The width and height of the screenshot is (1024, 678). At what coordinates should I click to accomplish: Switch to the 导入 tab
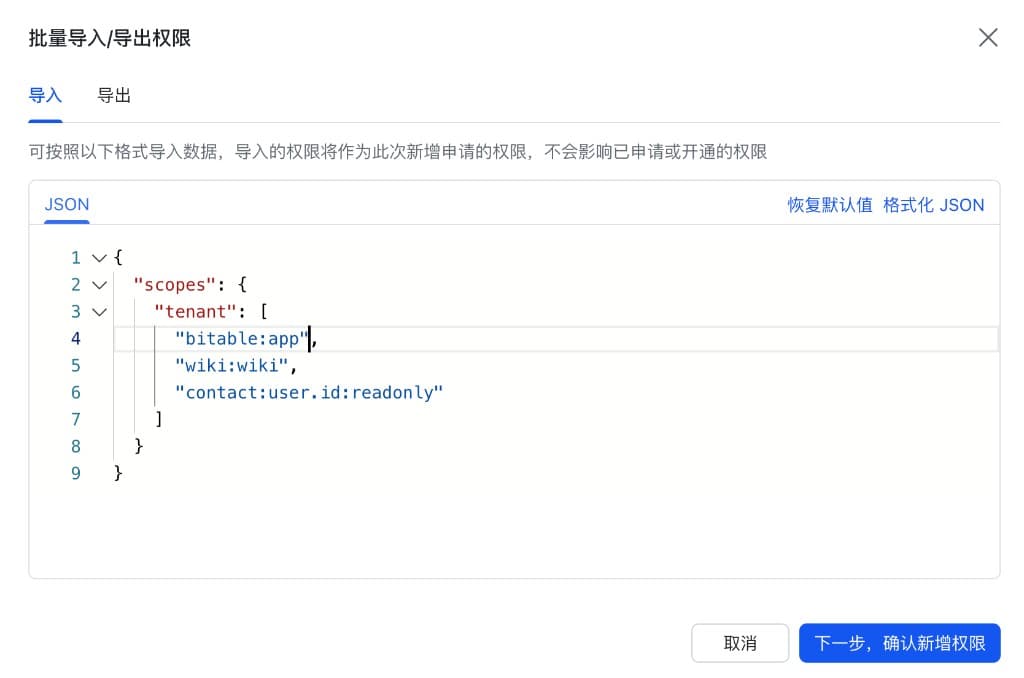tap(45, 95)
